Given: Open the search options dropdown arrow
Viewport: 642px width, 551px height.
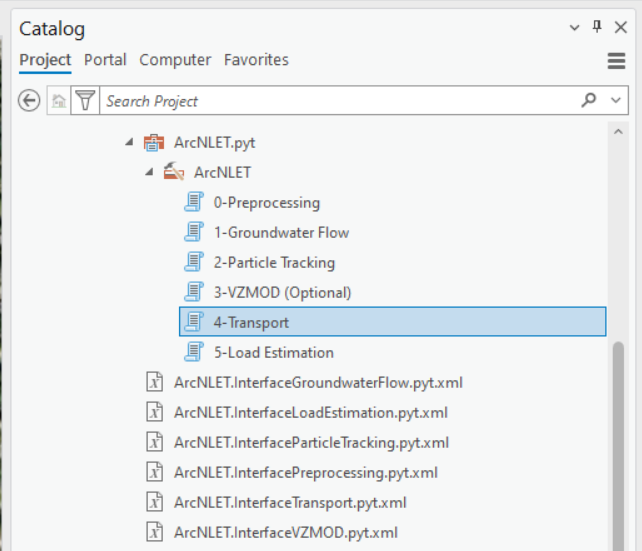Looking at the screenshot, I should coord(616,100).
